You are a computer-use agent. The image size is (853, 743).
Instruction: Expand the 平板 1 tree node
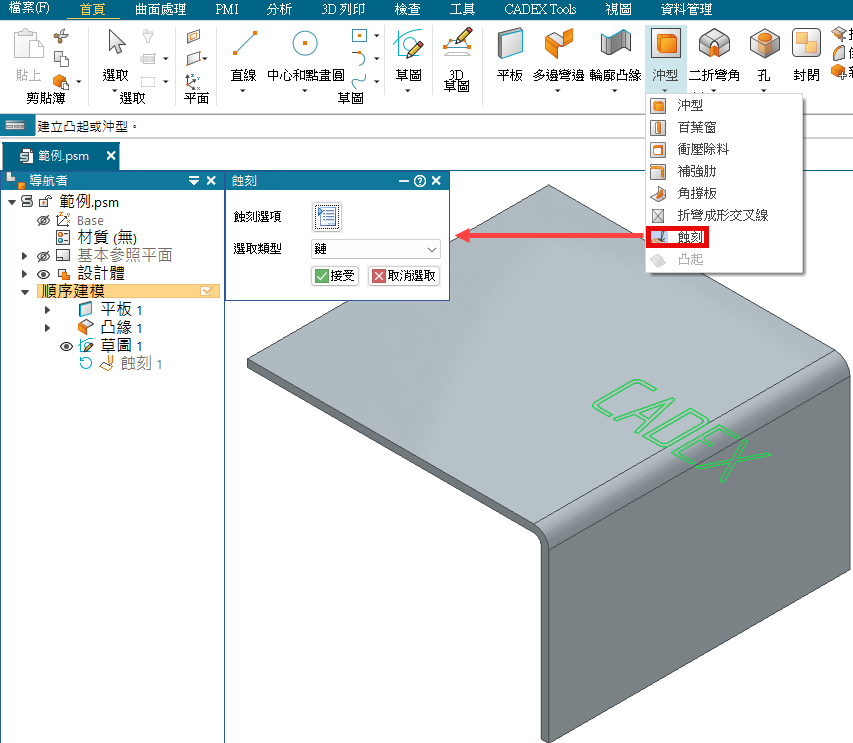[47, 310]
